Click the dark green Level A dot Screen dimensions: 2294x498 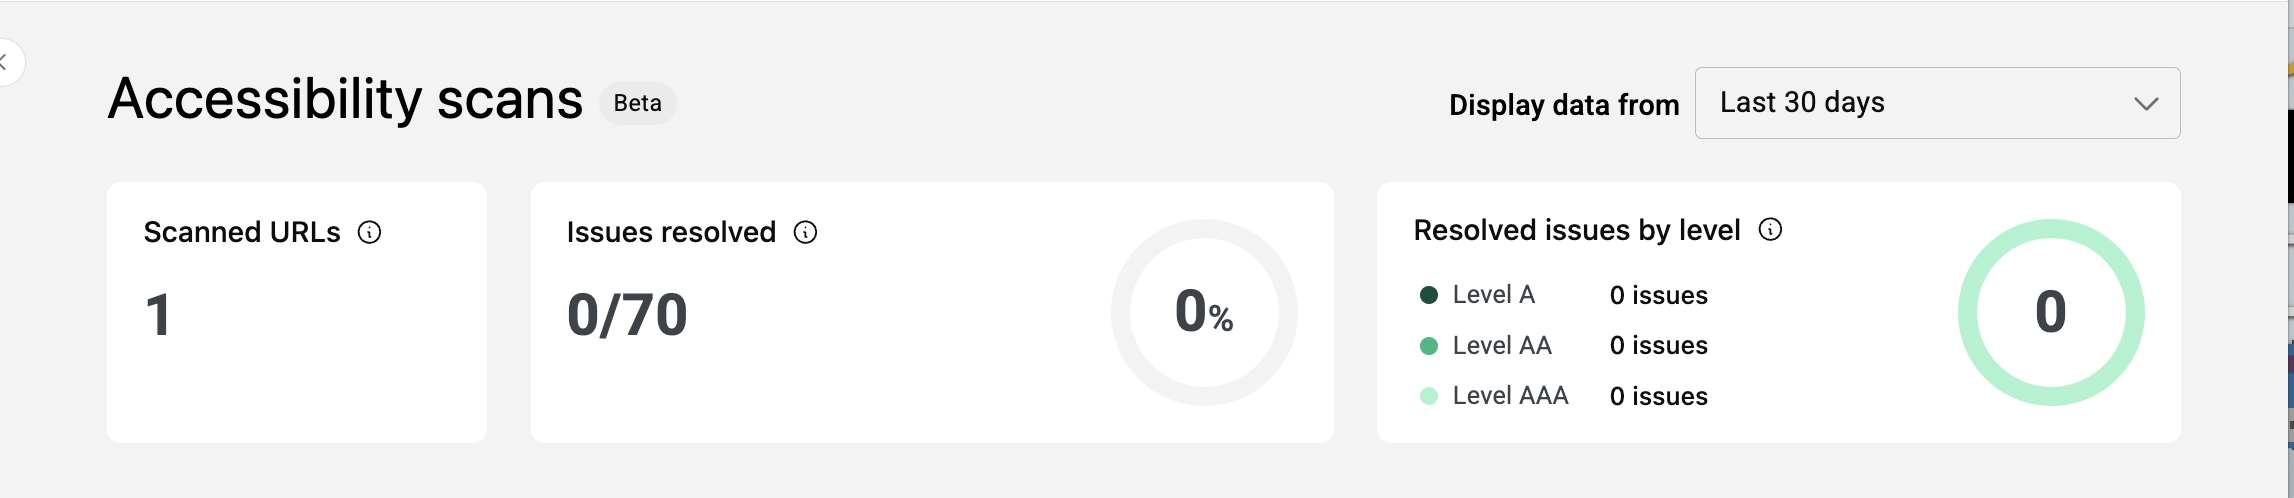click(x=1429, y=295)
